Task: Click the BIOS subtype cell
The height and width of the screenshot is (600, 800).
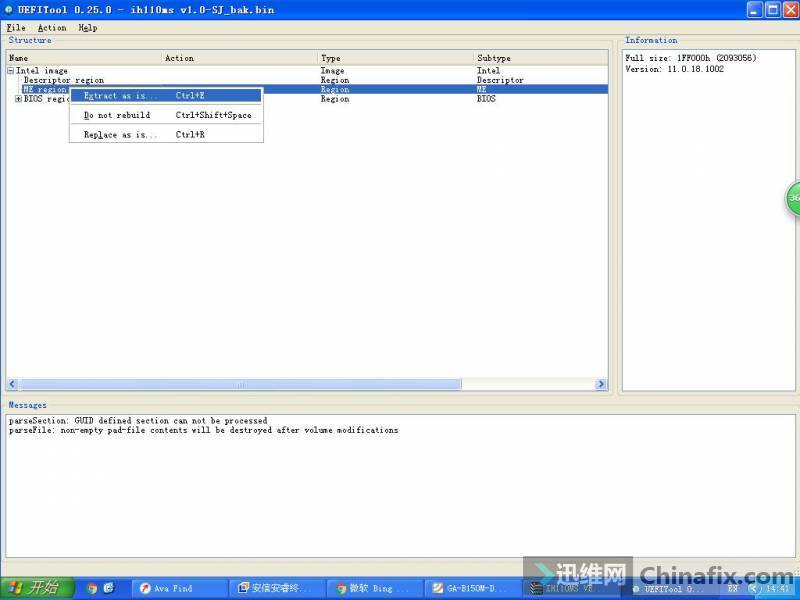Action: [x=486, y=99]
